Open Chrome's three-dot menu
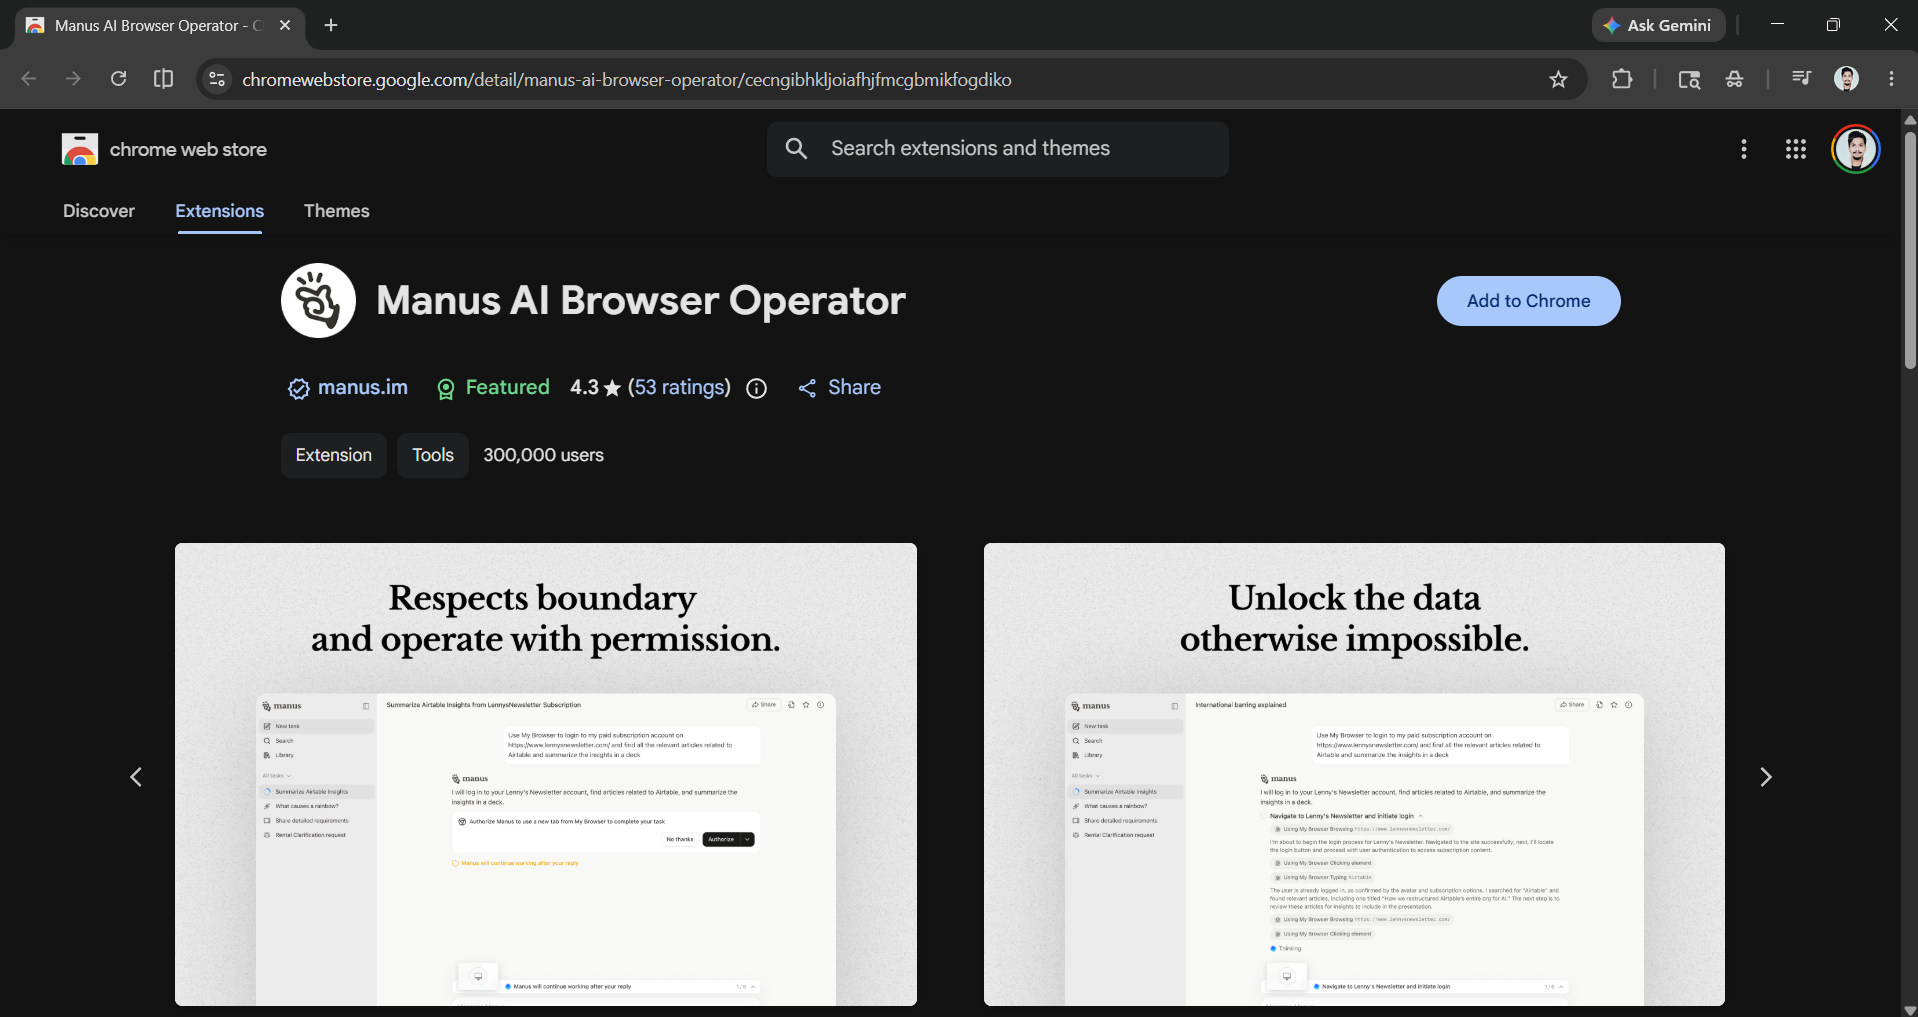This screenshot has height=1017, width=1918. click(1891, 79)
